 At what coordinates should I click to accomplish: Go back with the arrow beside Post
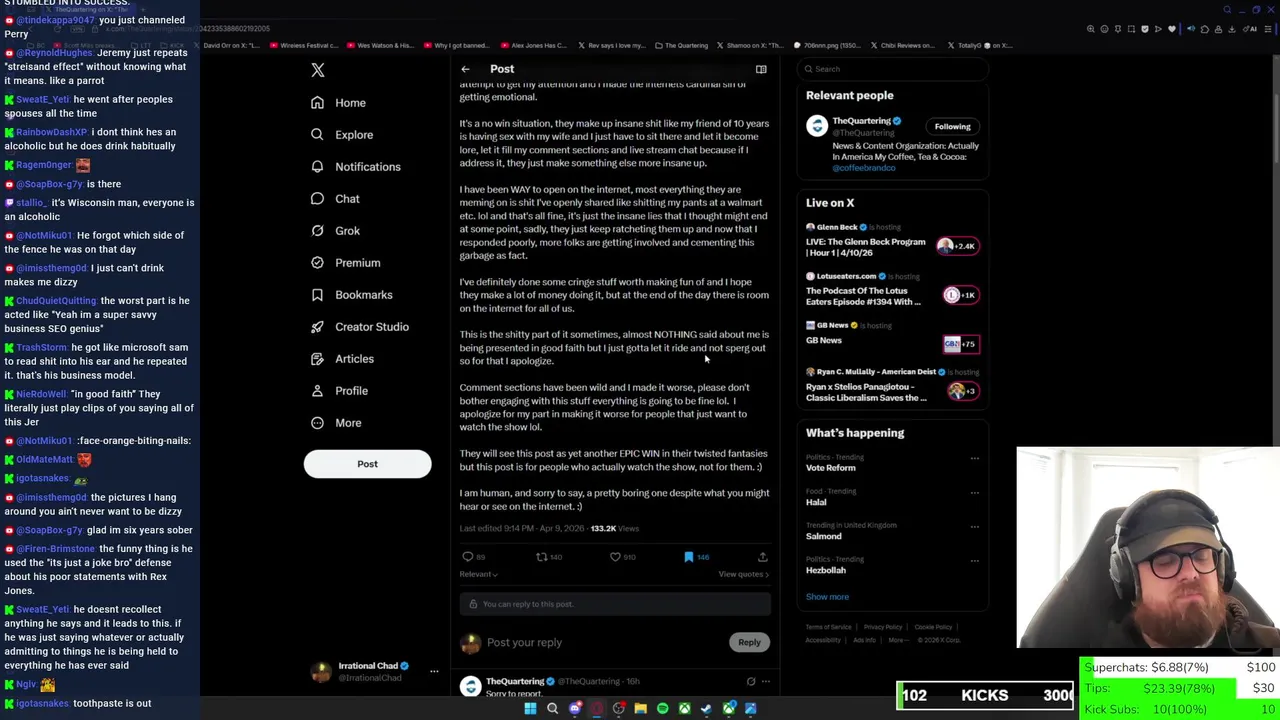coord(465,69)
